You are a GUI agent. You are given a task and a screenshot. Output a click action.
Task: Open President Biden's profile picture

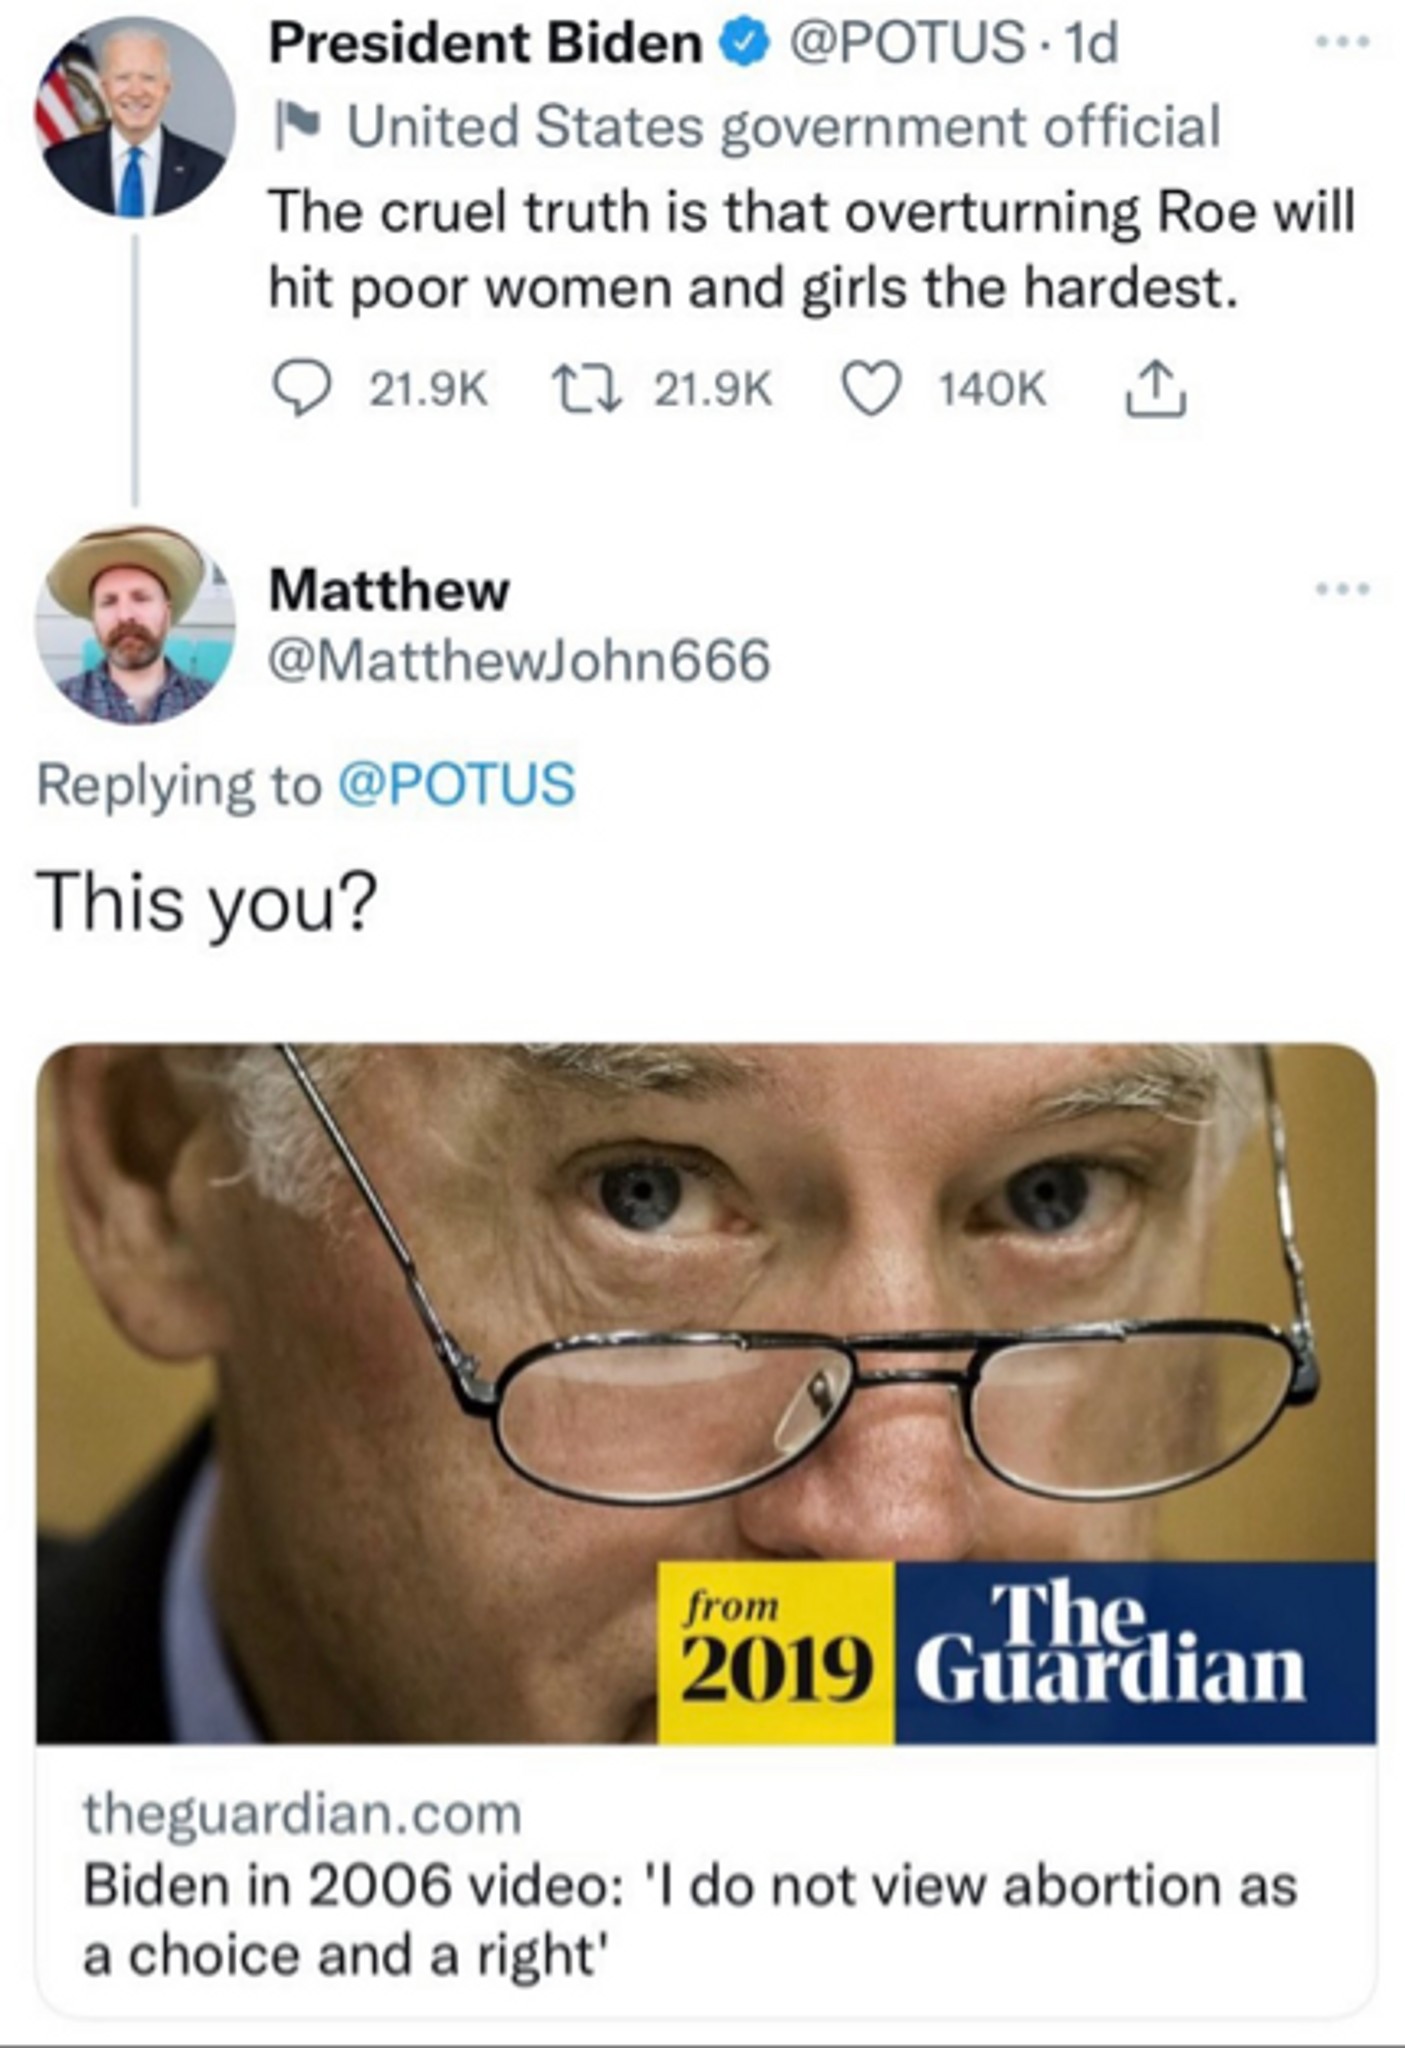tap(135, 117)
